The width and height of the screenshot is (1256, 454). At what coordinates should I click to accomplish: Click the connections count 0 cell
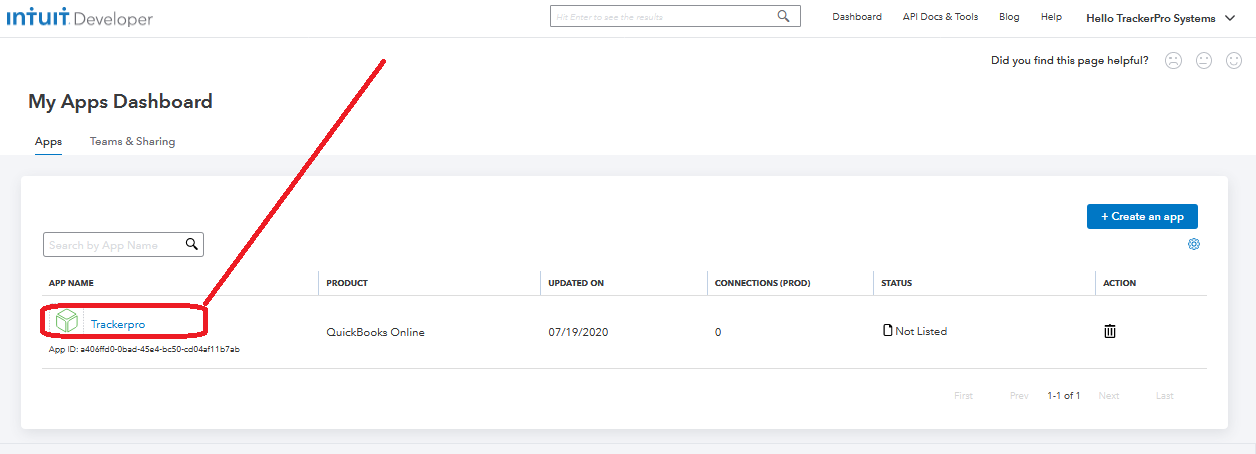[x=718, y=332]
